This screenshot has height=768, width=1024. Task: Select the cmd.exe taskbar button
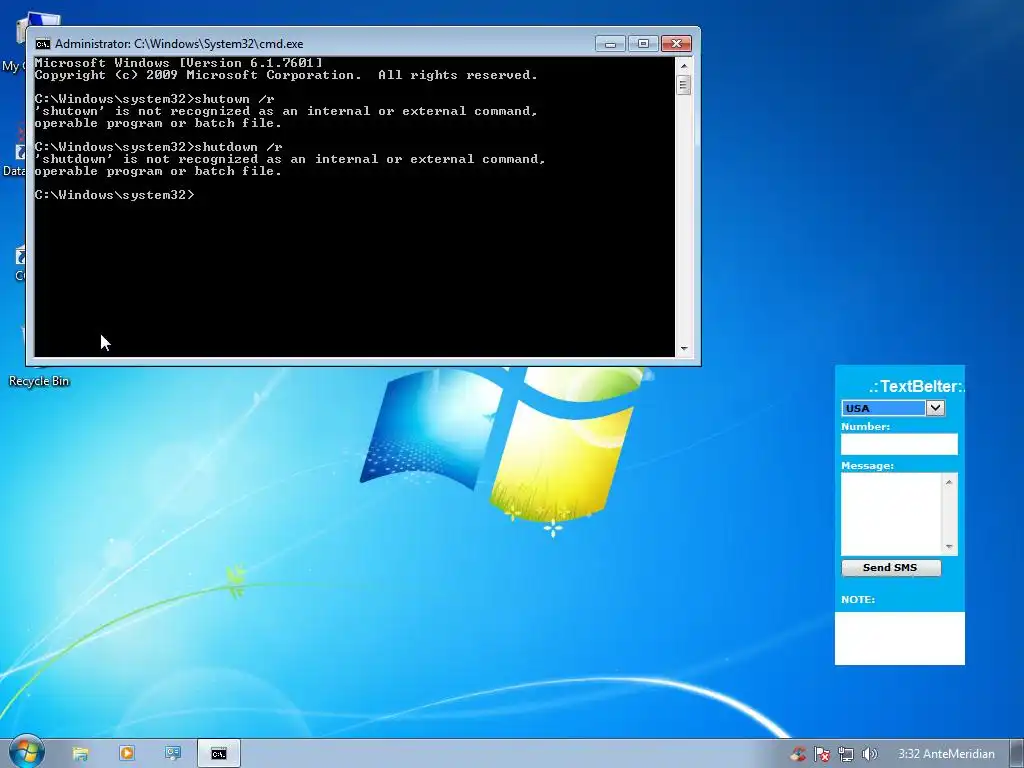(219, 754)
